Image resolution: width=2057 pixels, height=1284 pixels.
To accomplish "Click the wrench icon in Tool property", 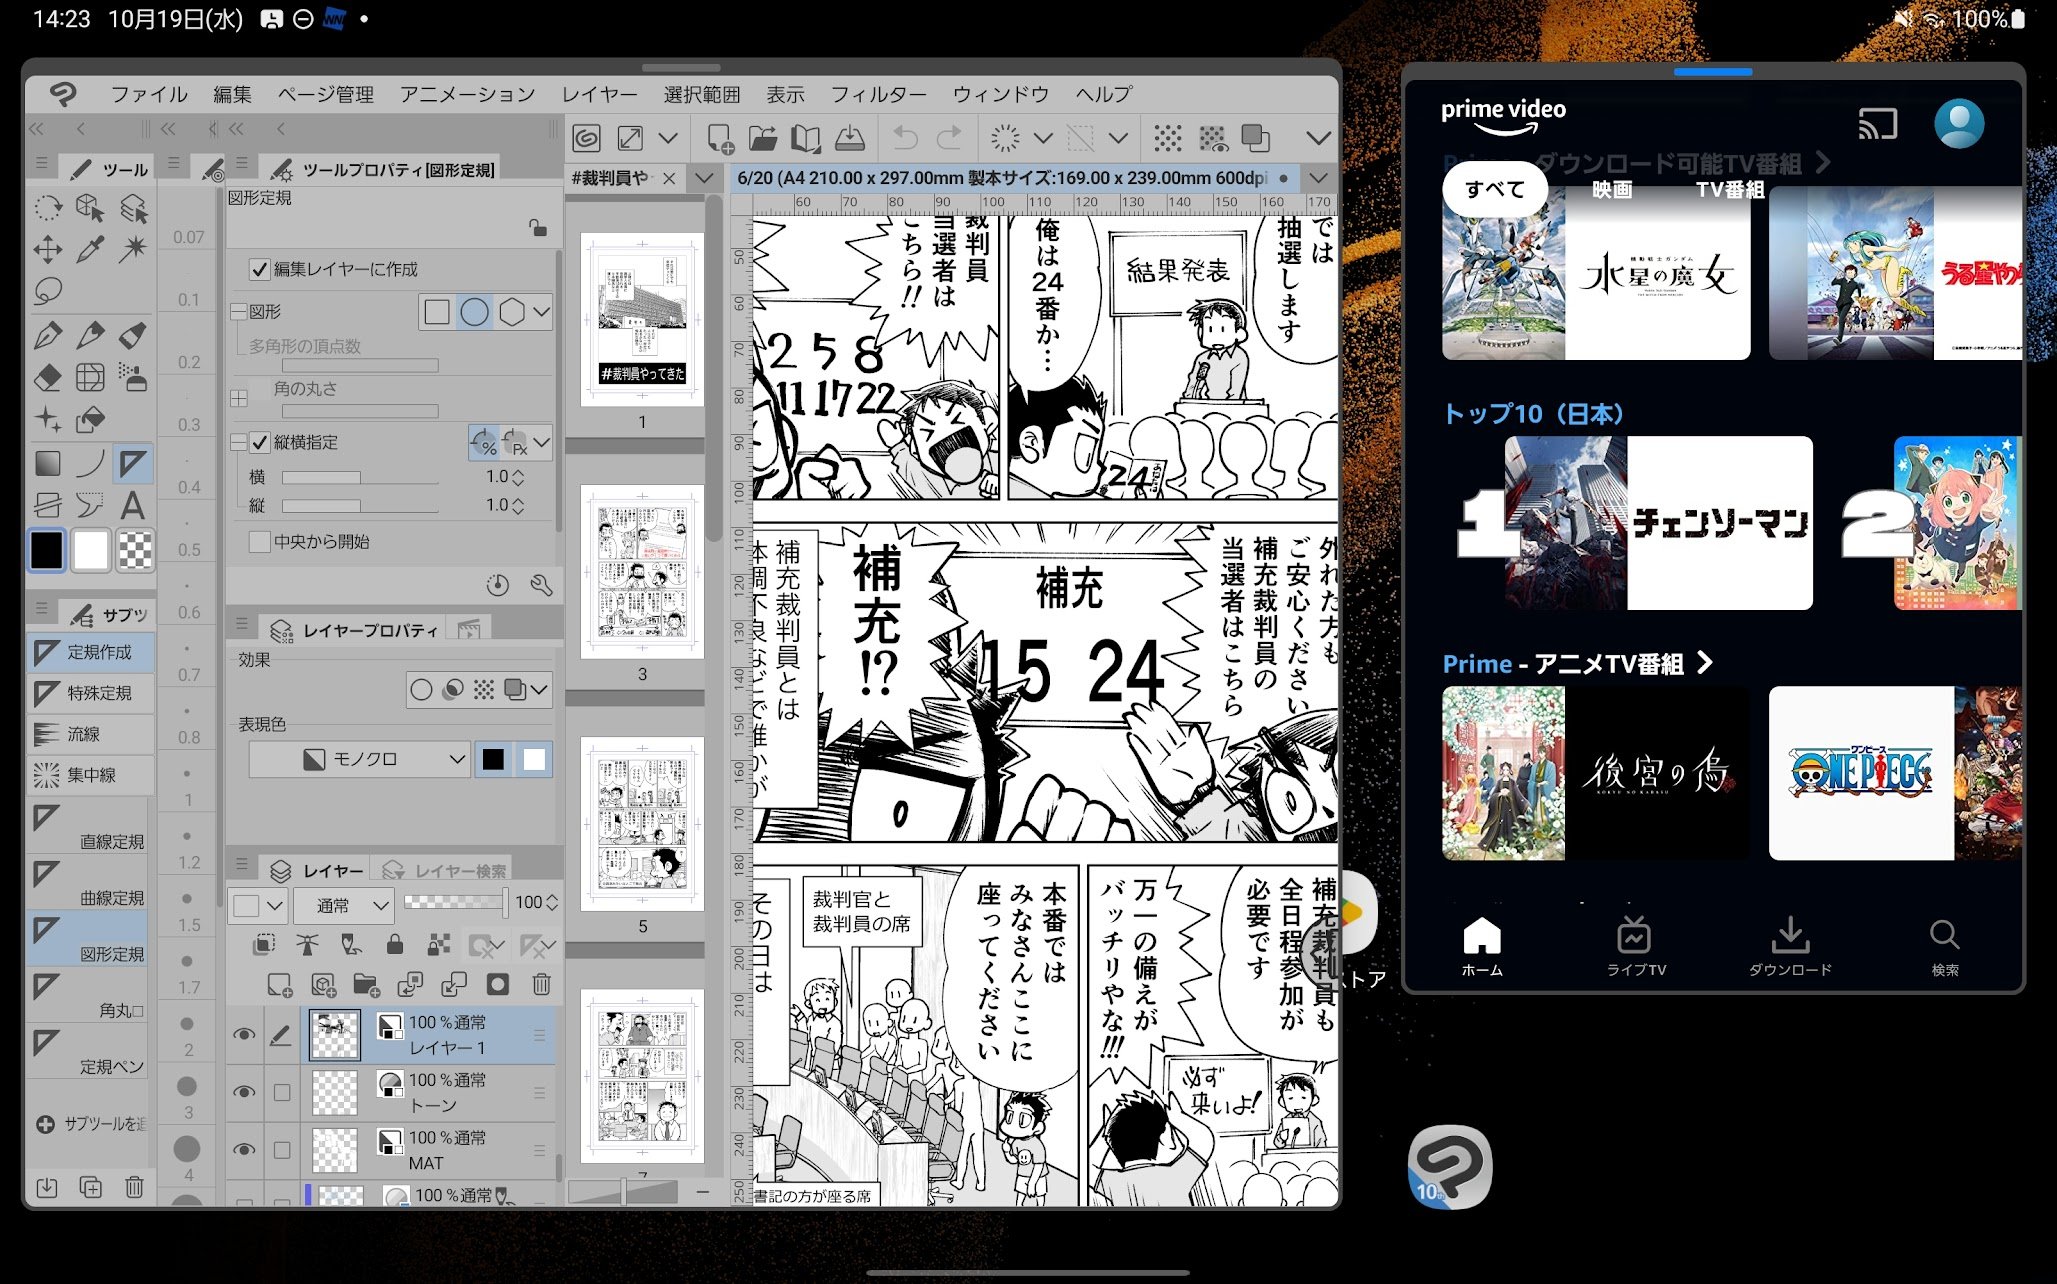I will 541,585.
